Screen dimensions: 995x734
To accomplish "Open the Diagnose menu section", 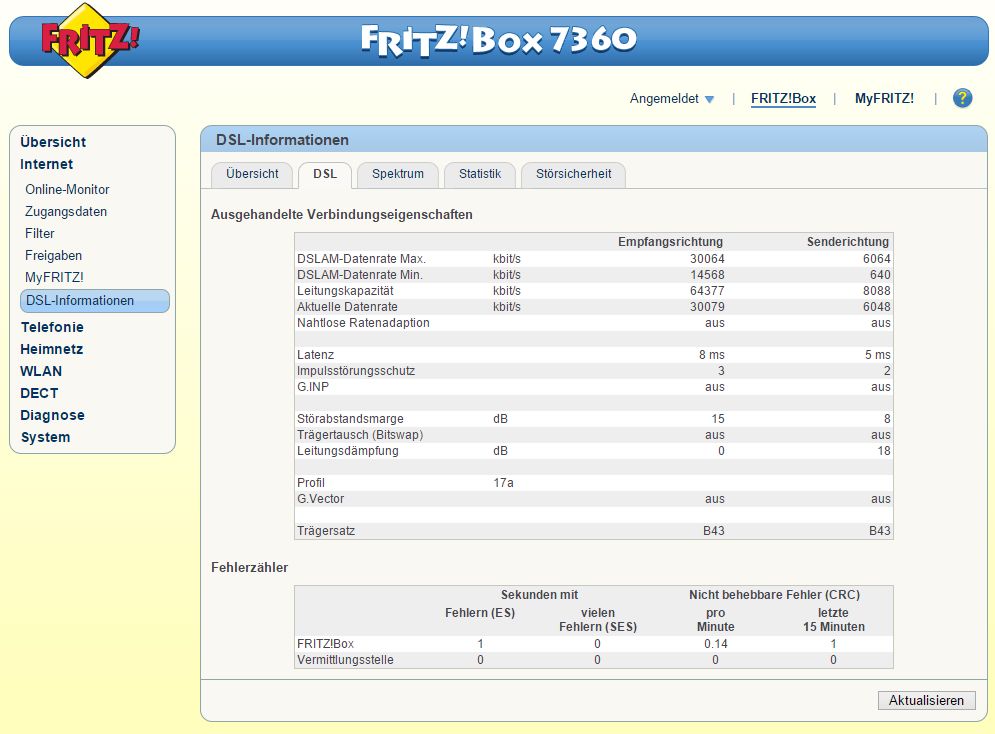I will click(x=52, y=415).
